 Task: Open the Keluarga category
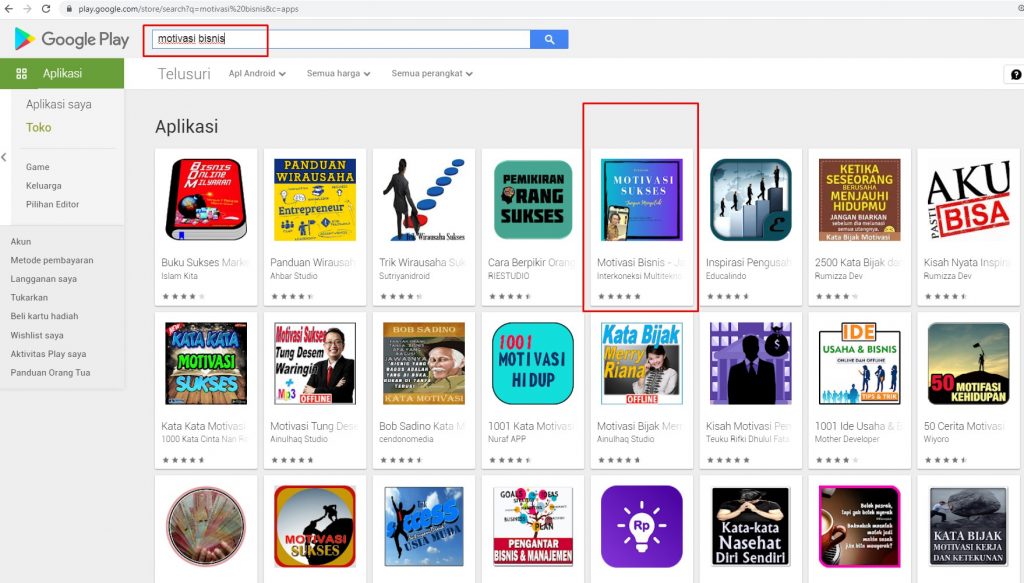[44, 186]
